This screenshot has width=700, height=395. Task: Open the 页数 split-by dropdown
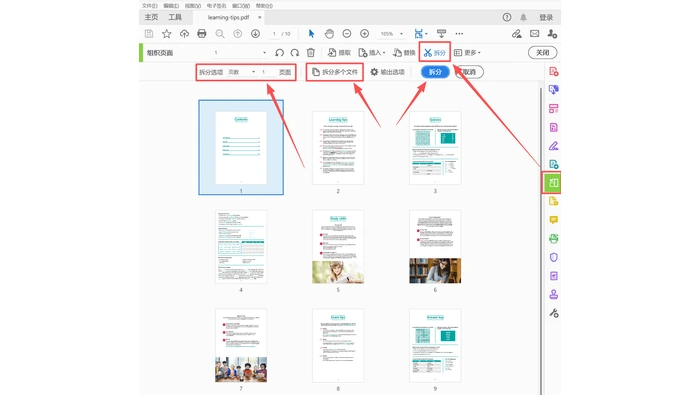(x=242, y=72)
